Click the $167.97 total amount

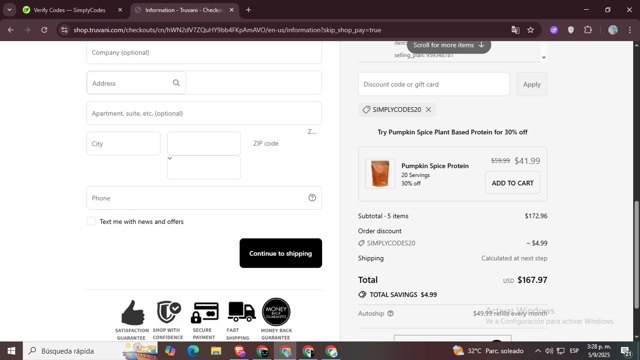pyautogui.click(x=532, y=280)
